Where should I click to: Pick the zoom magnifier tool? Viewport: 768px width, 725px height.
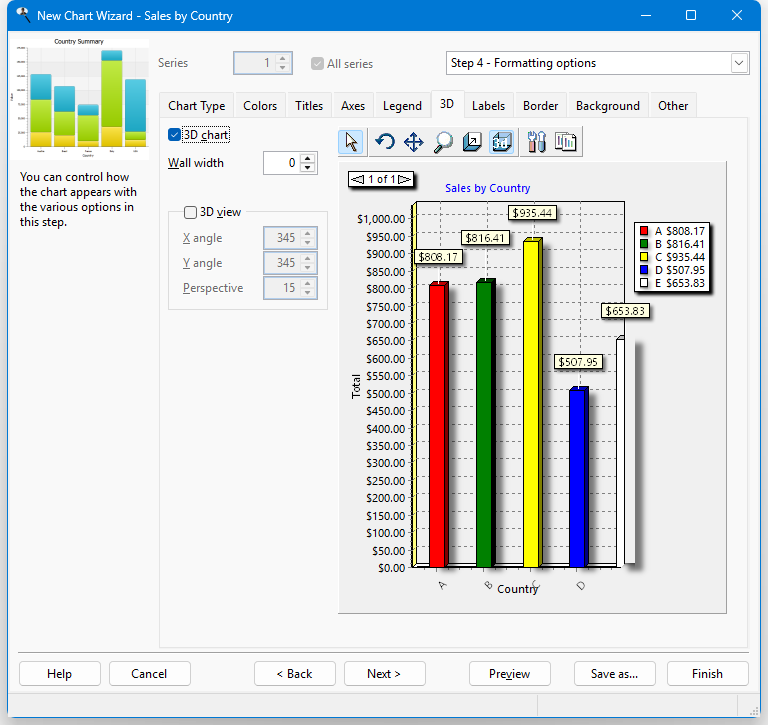coord(443,142)
